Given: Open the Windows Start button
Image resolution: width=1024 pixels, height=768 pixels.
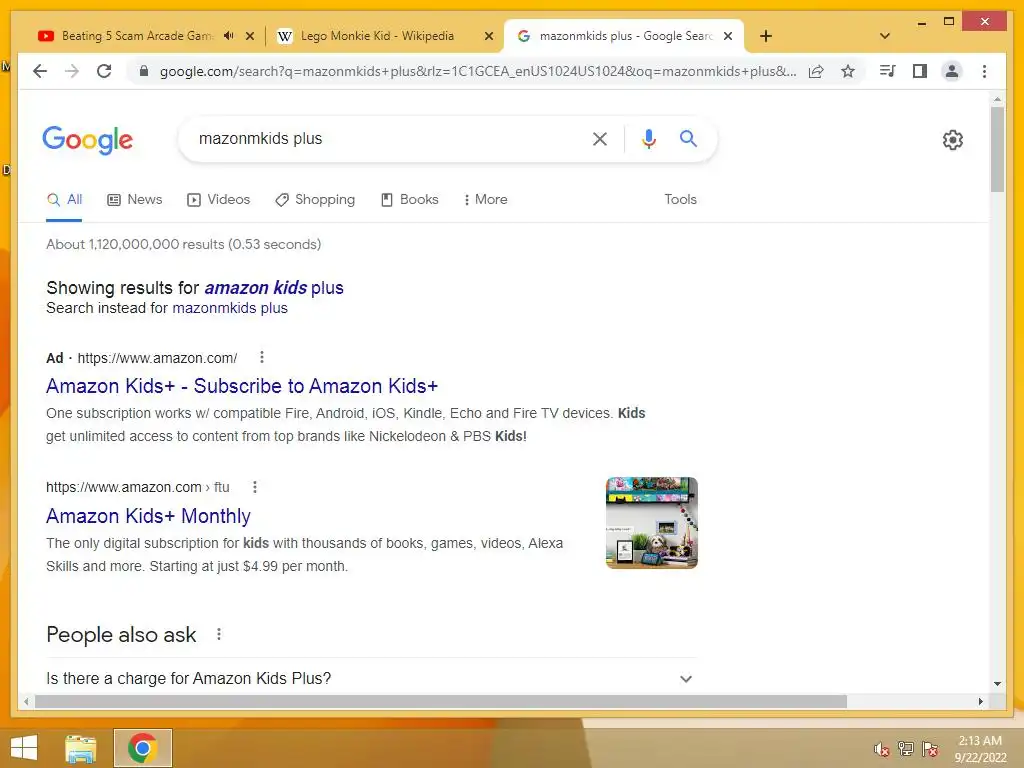Looking at the screenshot, I should click(x=24, y=748).
